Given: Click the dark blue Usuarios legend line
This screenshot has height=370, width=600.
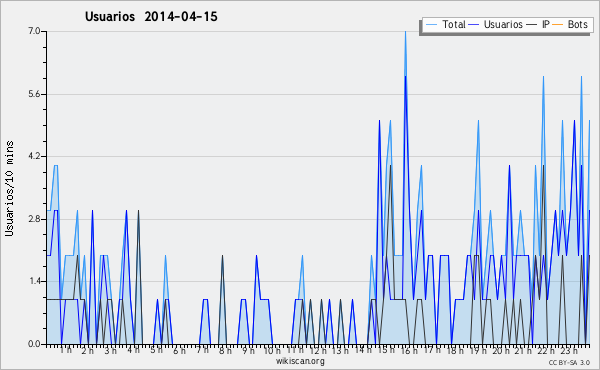Looking at the screenshot, I should [474, 25].
